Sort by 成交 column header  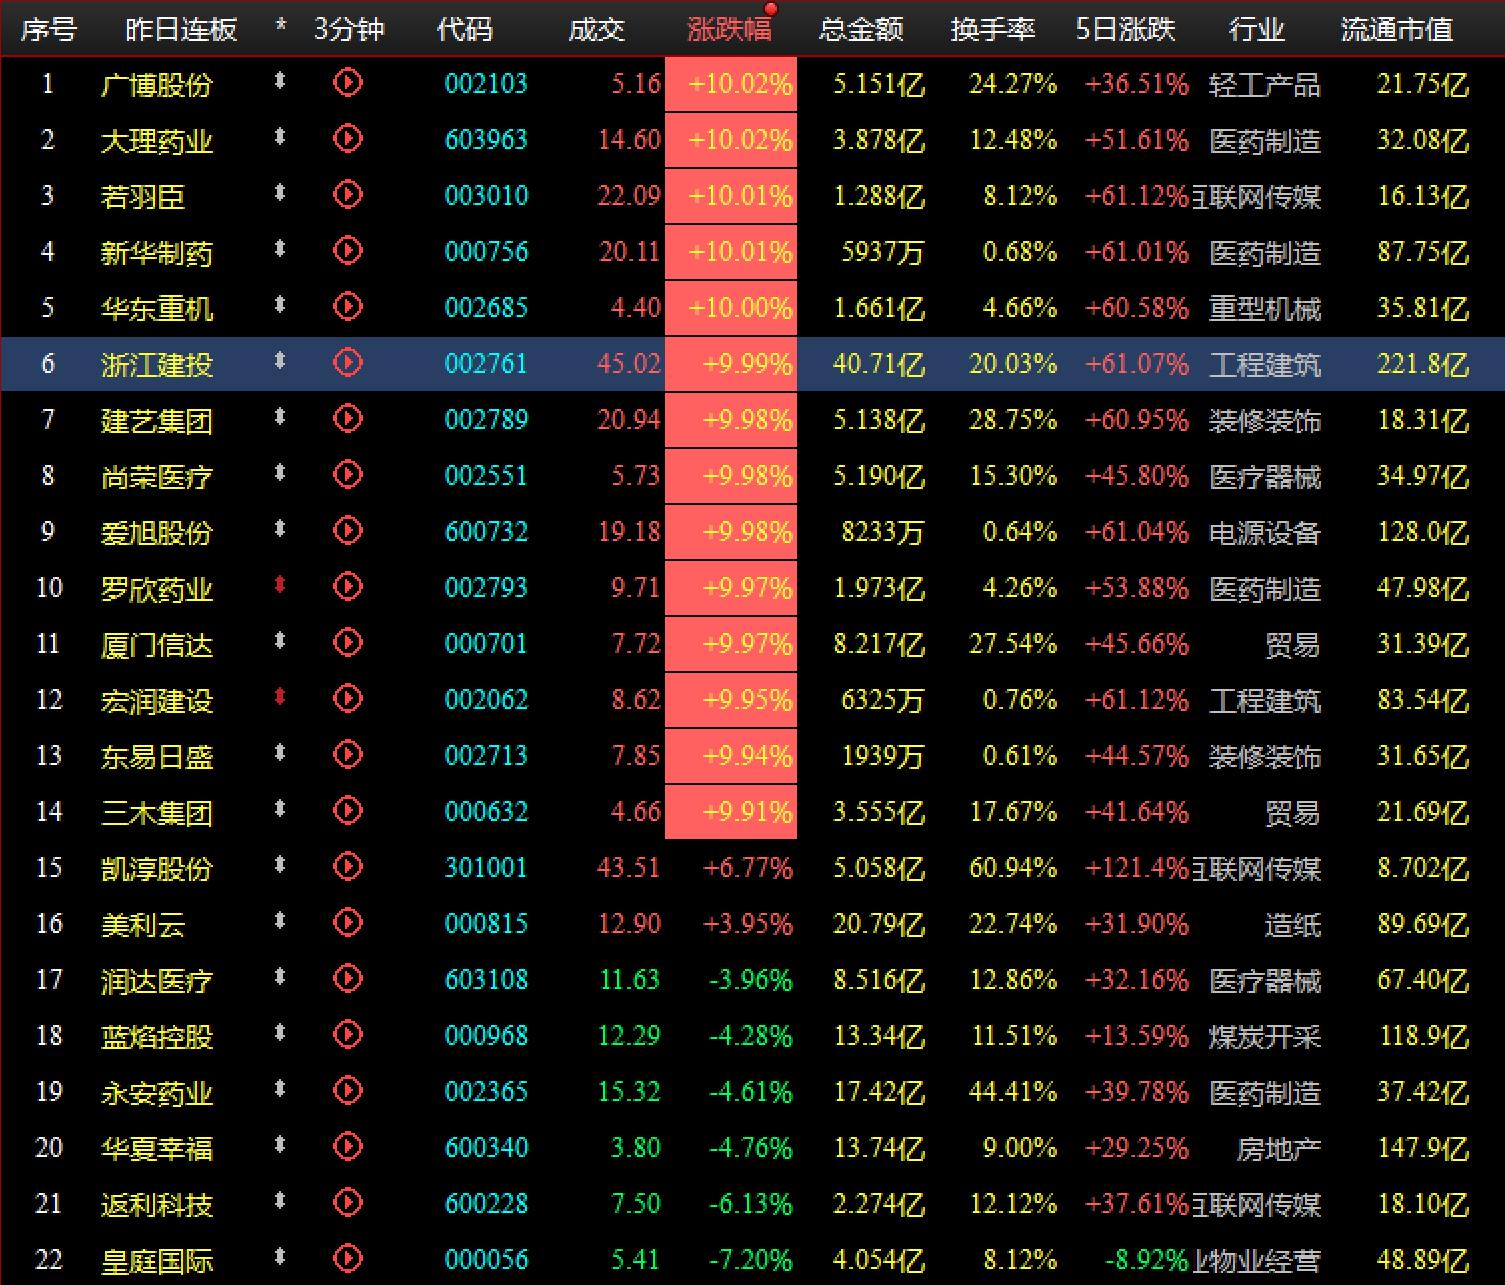pos(596,29)
